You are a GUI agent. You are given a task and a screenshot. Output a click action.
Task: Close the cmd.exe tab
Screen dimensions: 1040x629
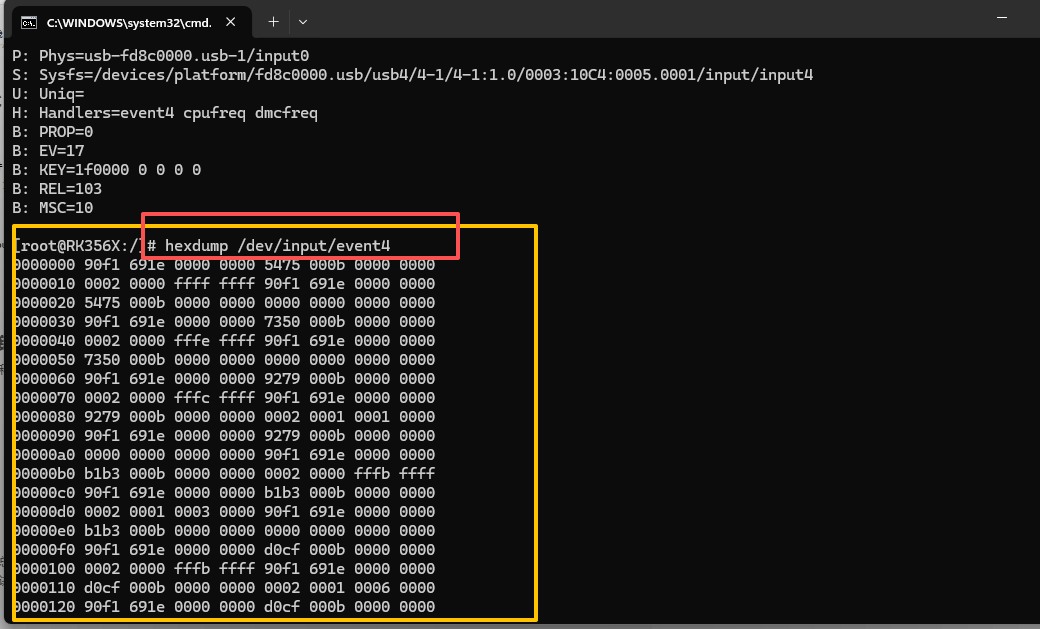231,22
